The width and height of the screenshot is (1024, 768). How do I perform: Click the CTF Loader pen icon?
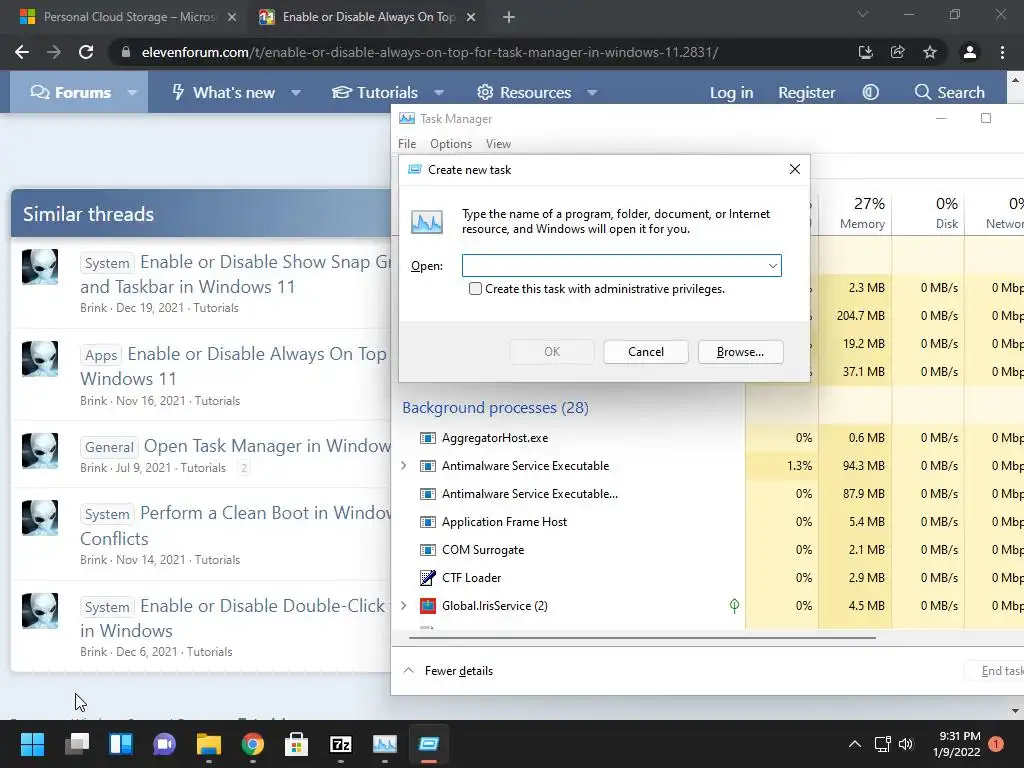pos(428,578)
